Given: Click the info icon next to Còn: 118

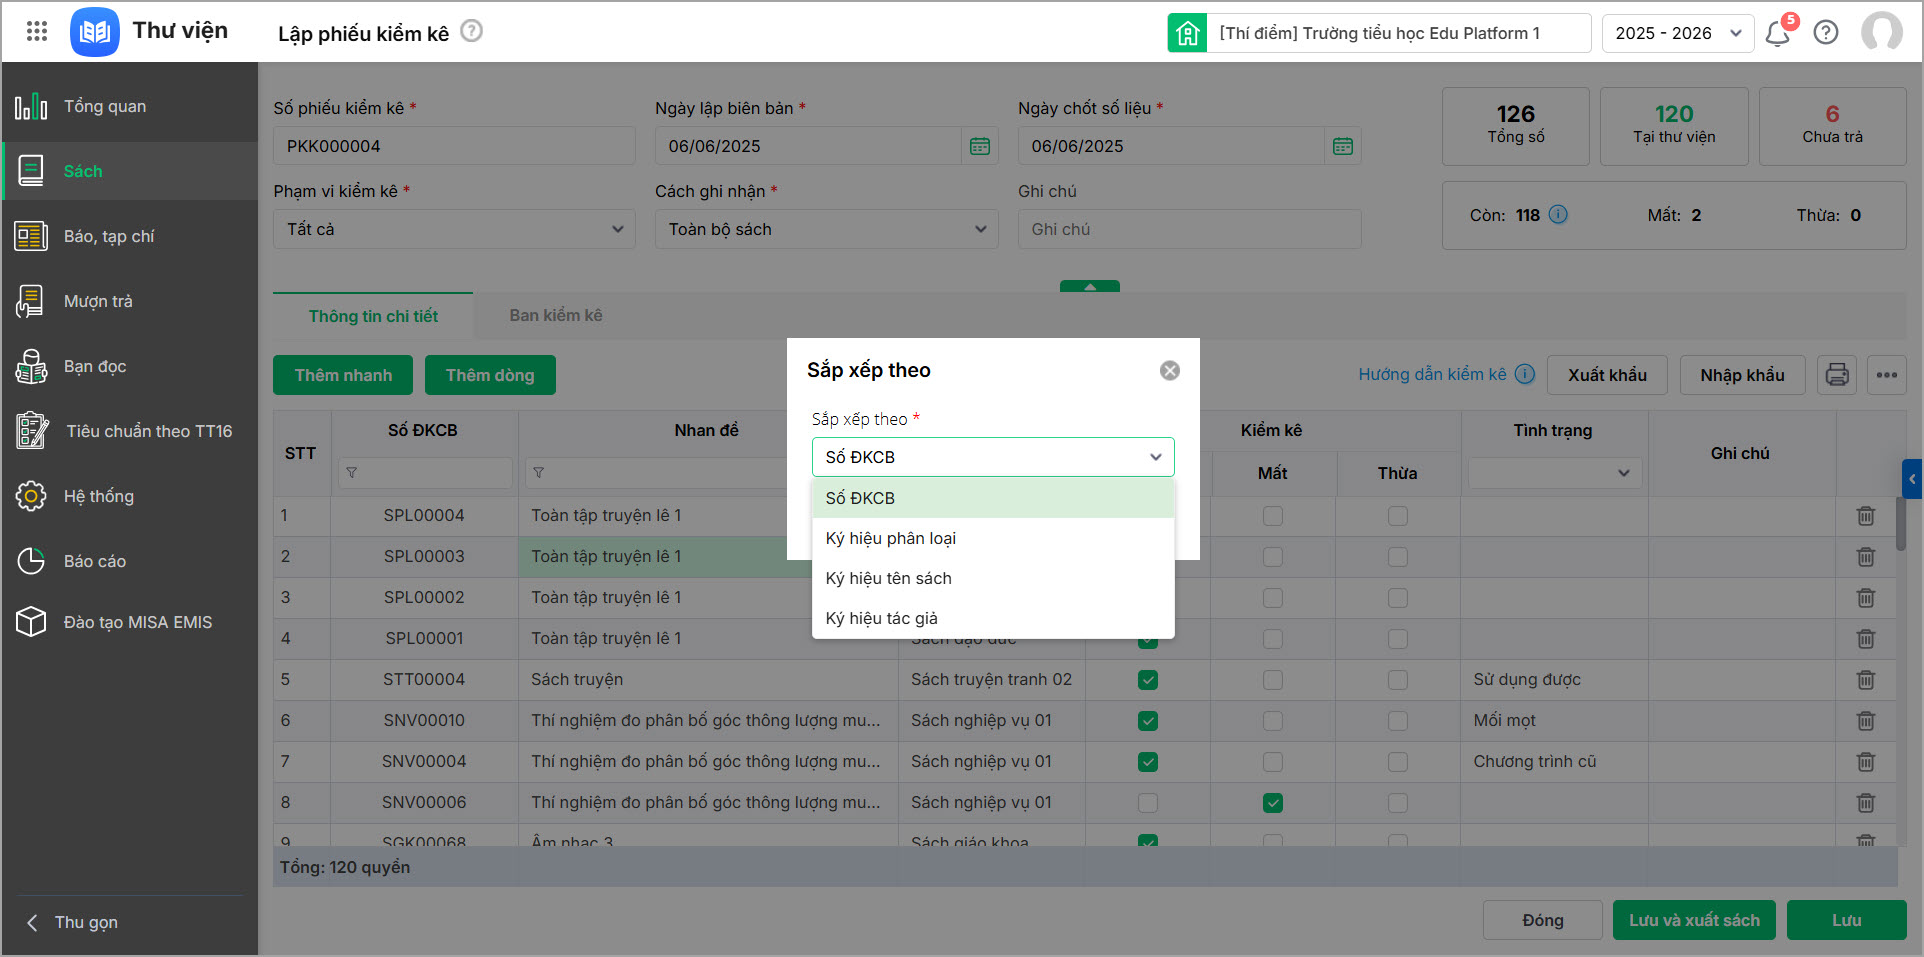Looking at the screenshot, I should (x=1558, y=215).
